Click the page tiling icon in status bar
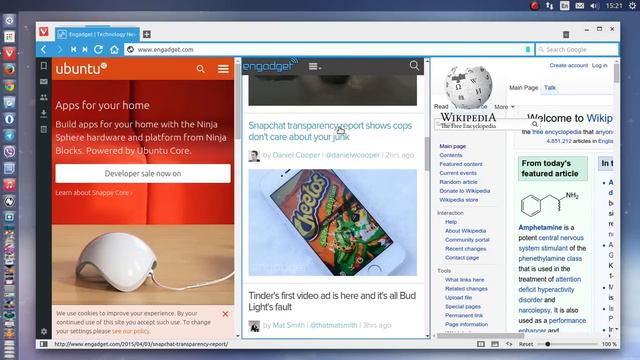This screenshot has height=360, width=640. [x=481, y=344]
